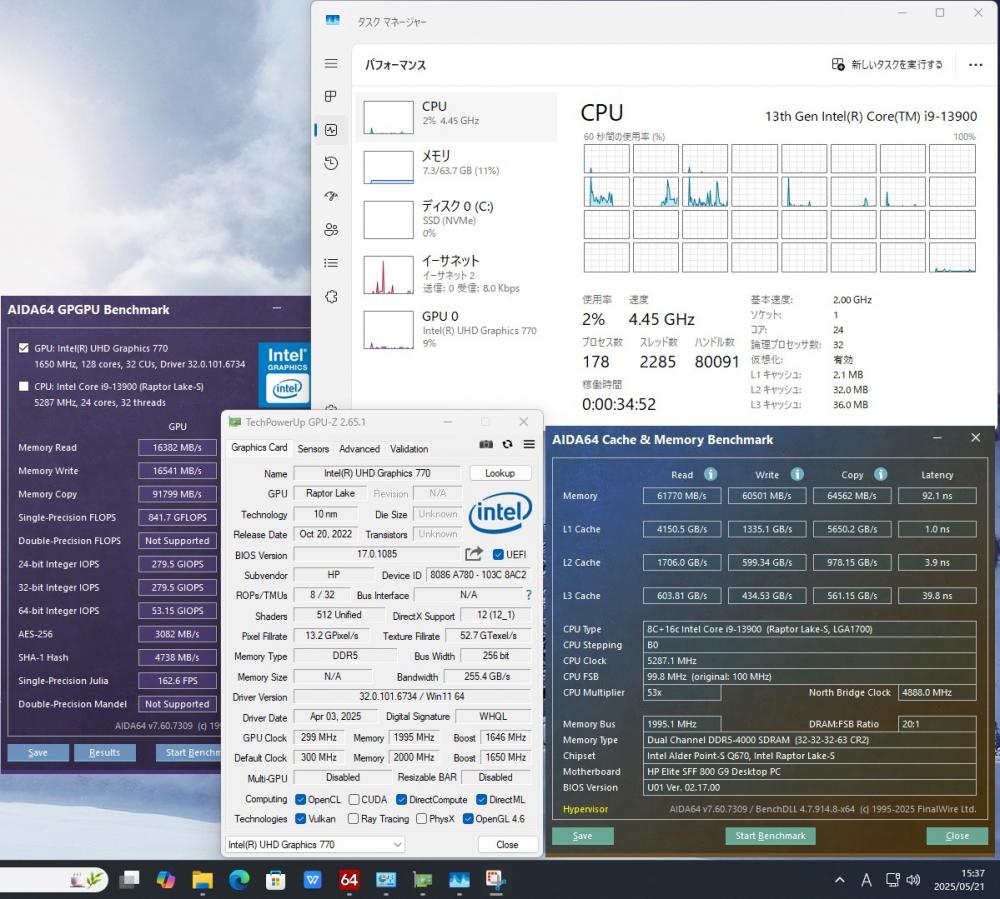Open Processes page icon in Task Manager sidebar
1000x899 pixels.
330,96
